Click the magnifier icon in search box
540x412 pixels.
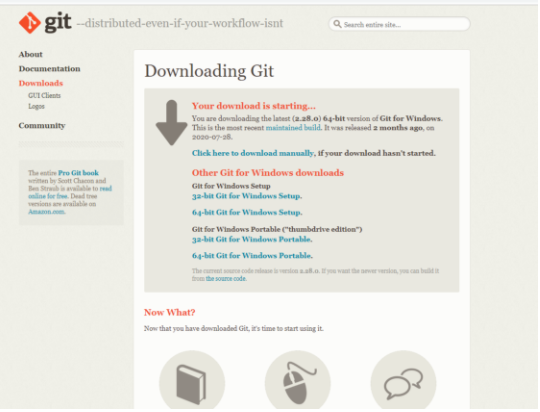[x=337, y=24]
